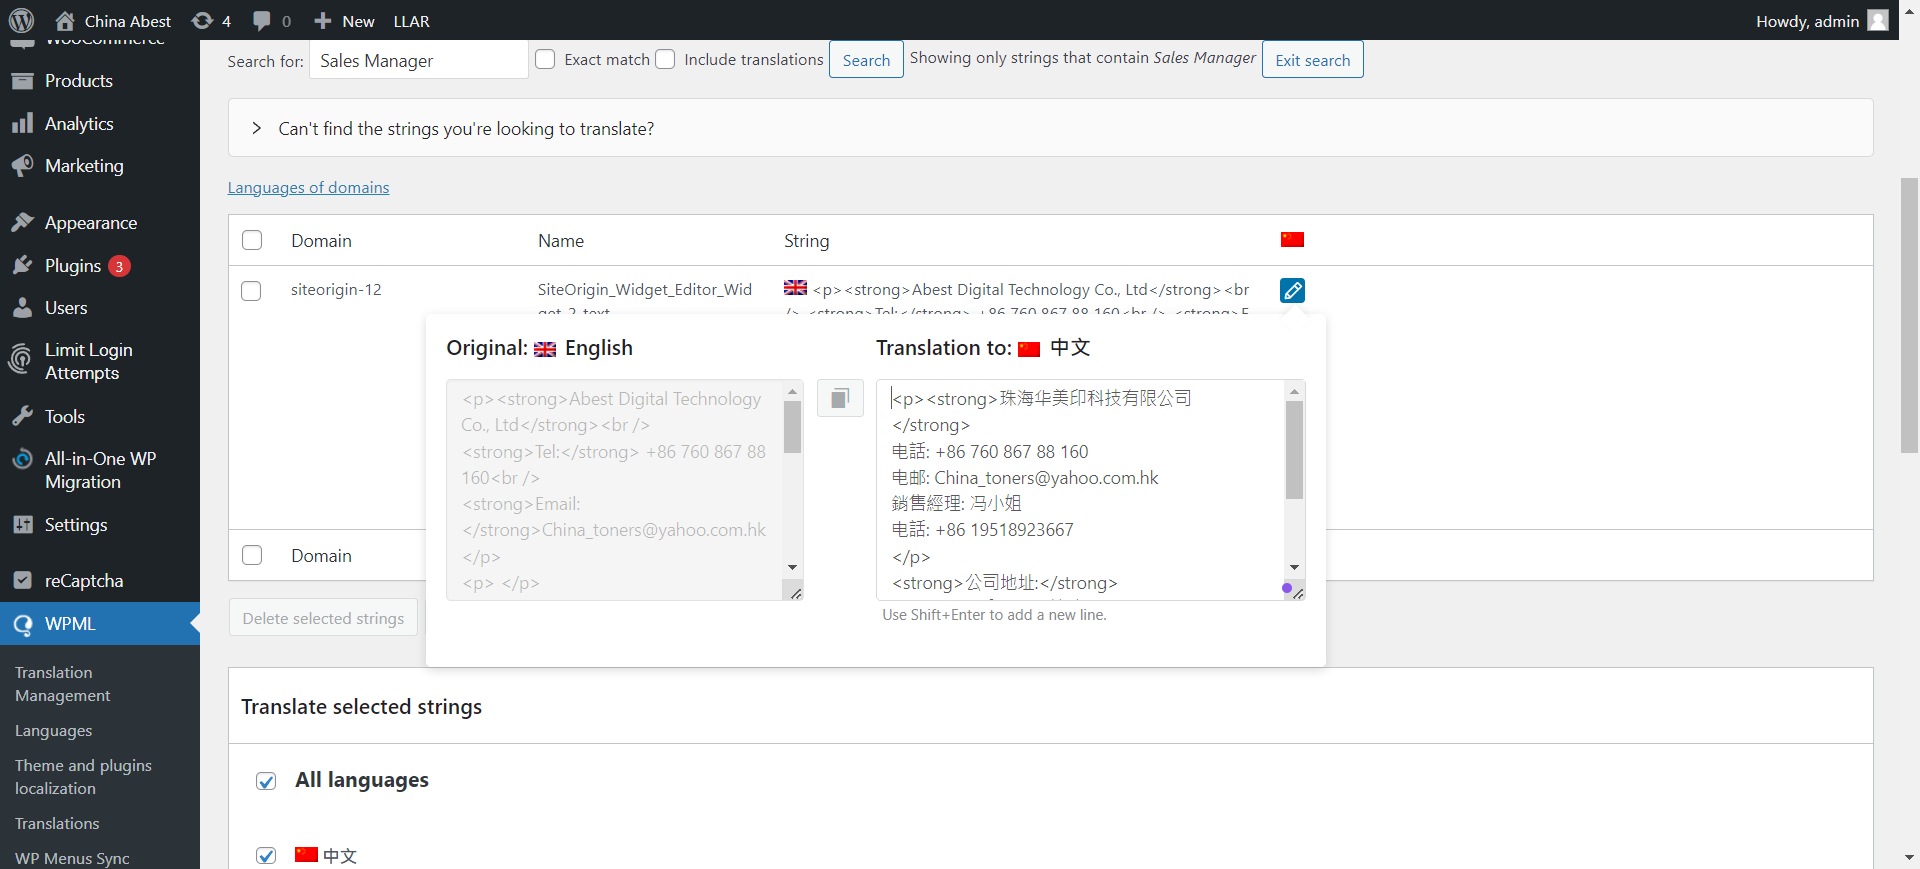Screen dimensions: 1920x869
Task: Open LLAR admin bar item
Action: (411, 21)
